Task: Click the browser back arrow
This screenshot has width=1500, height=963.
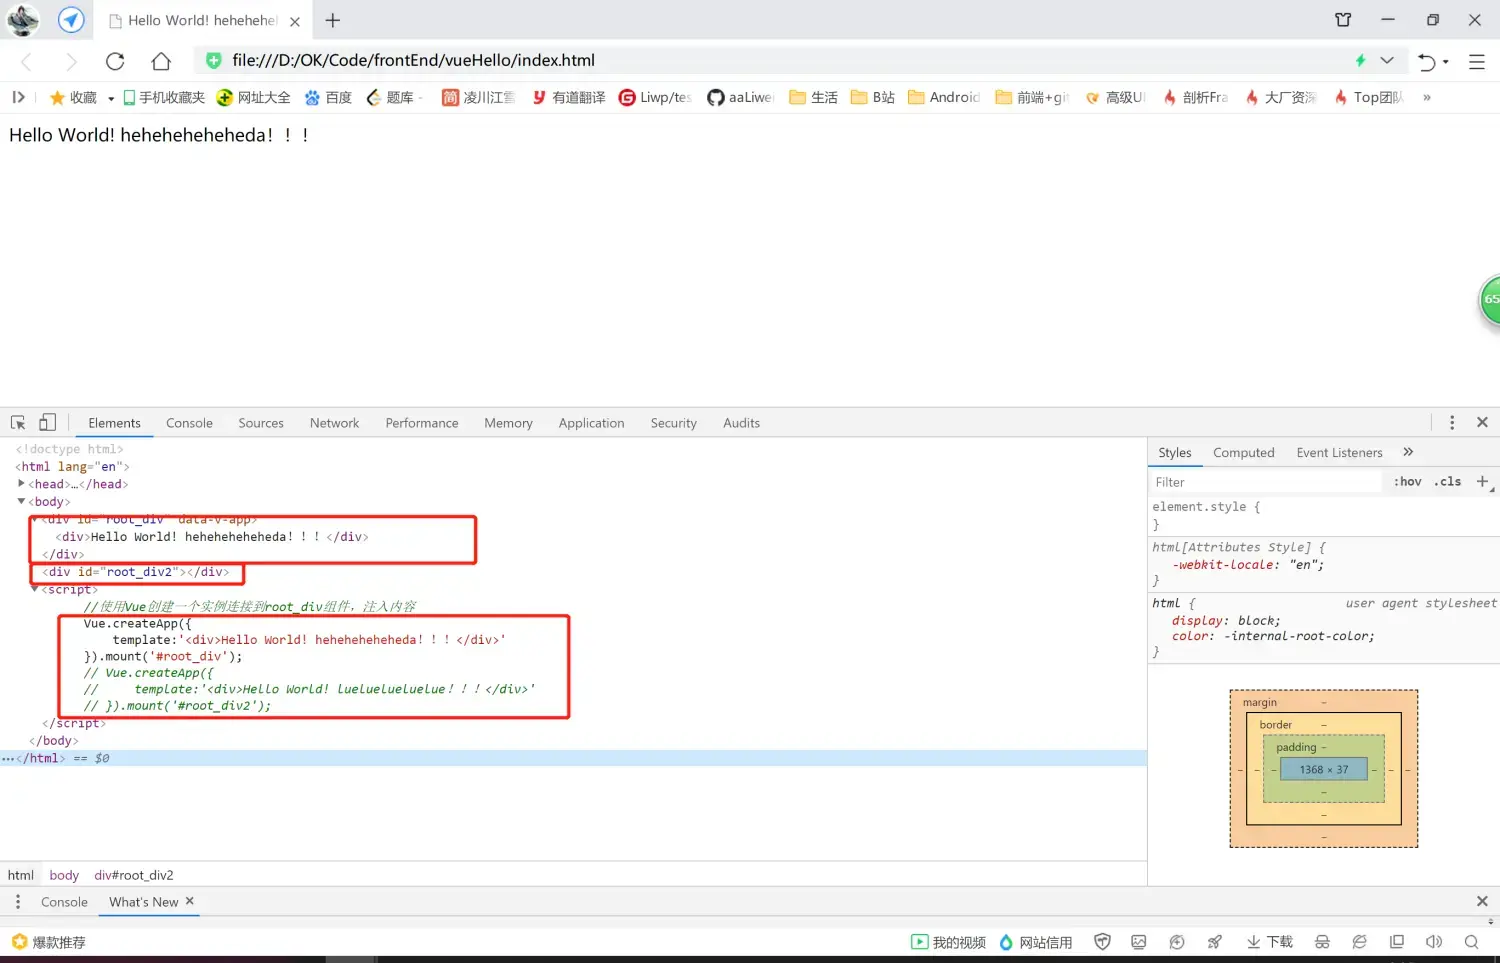Action: coord(27,61)
